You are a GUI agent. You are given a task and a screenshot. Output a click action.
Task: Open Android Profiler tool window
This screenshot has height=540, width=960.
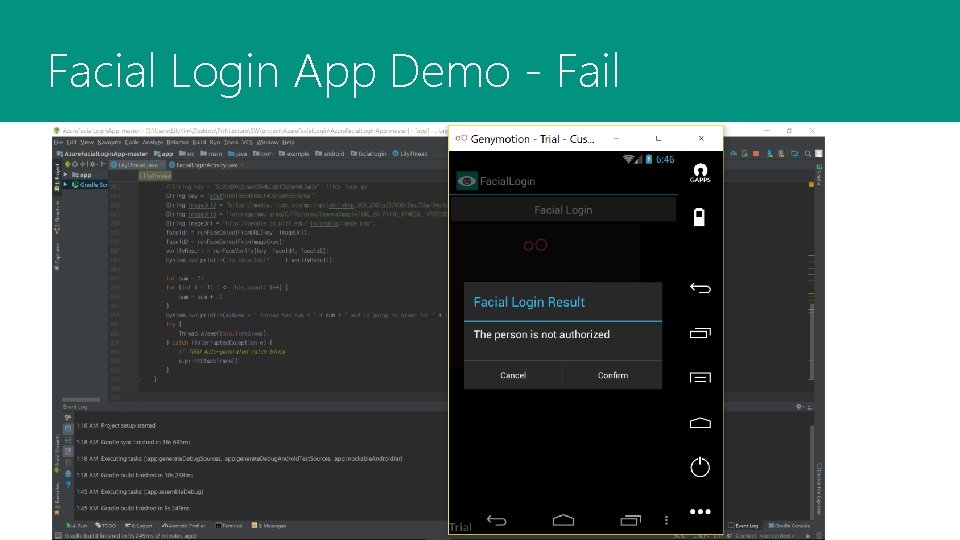[183, 525]
